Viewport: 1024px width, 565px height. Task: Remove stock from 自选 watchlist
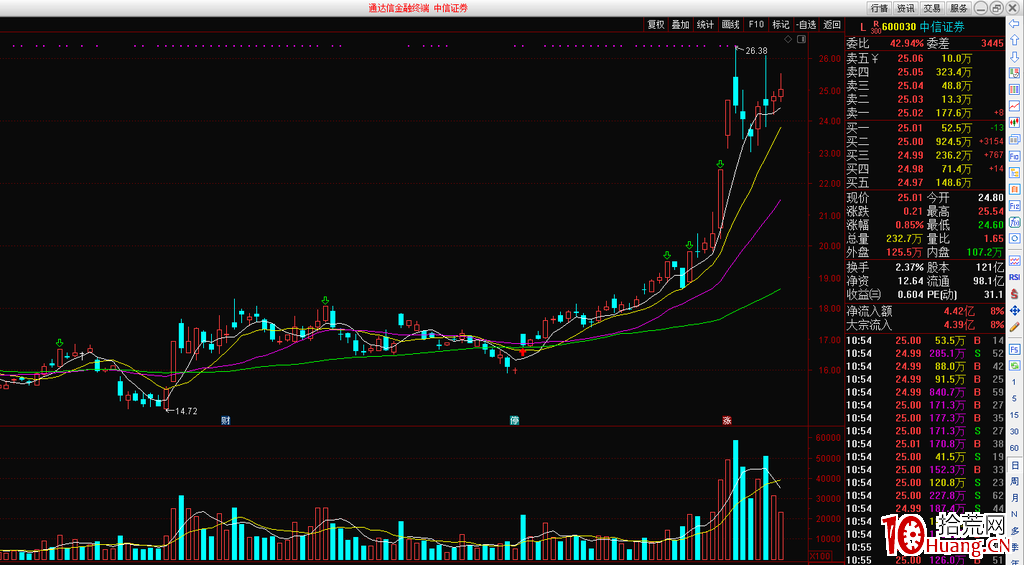[x=806, y=25]
